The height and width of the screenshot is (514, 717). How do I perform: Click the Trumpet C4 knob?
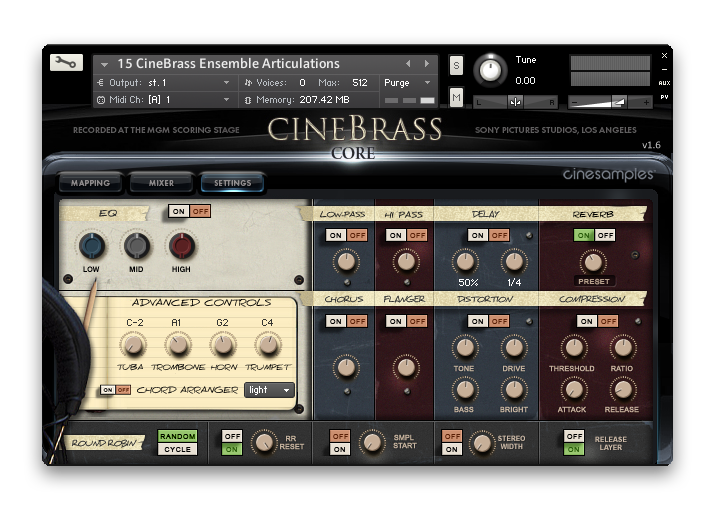pyautogui.click(x=268, y=345)
